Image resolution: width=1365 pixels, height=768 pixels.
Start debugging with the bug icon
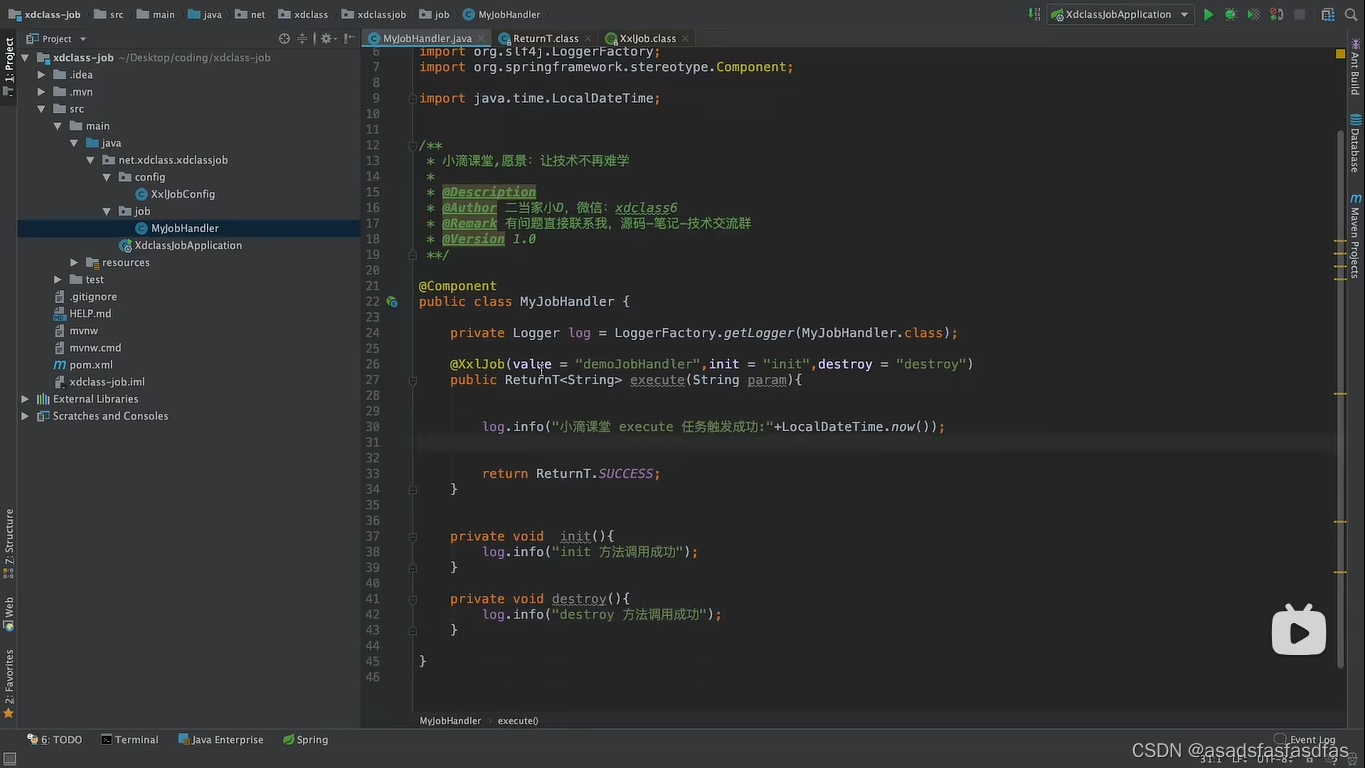(1231, 15)
